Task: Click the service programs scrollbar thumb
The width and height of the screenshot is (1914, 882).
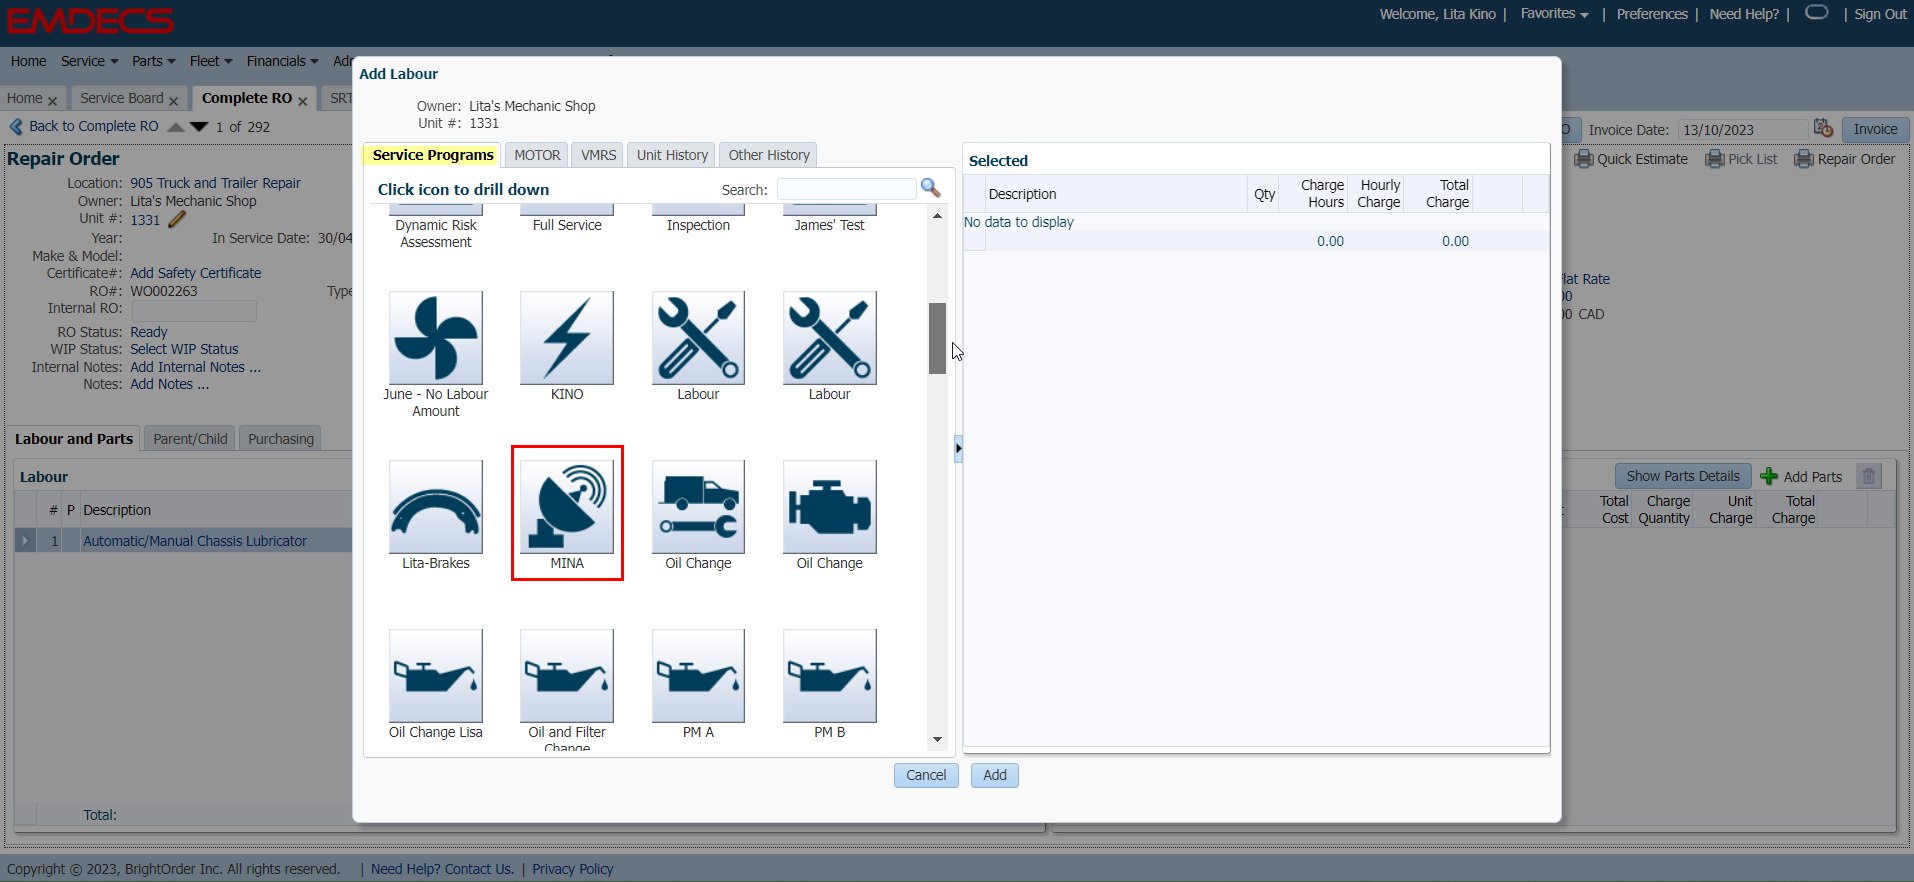Action: [x=937, y=338]
